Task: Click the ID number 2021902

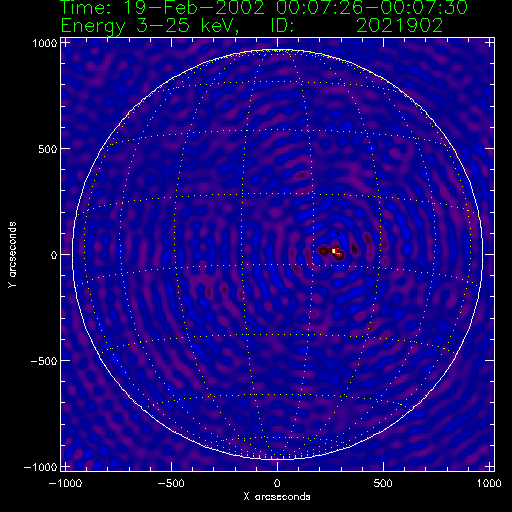Action: pyautogui.click(x=399, y=25)
